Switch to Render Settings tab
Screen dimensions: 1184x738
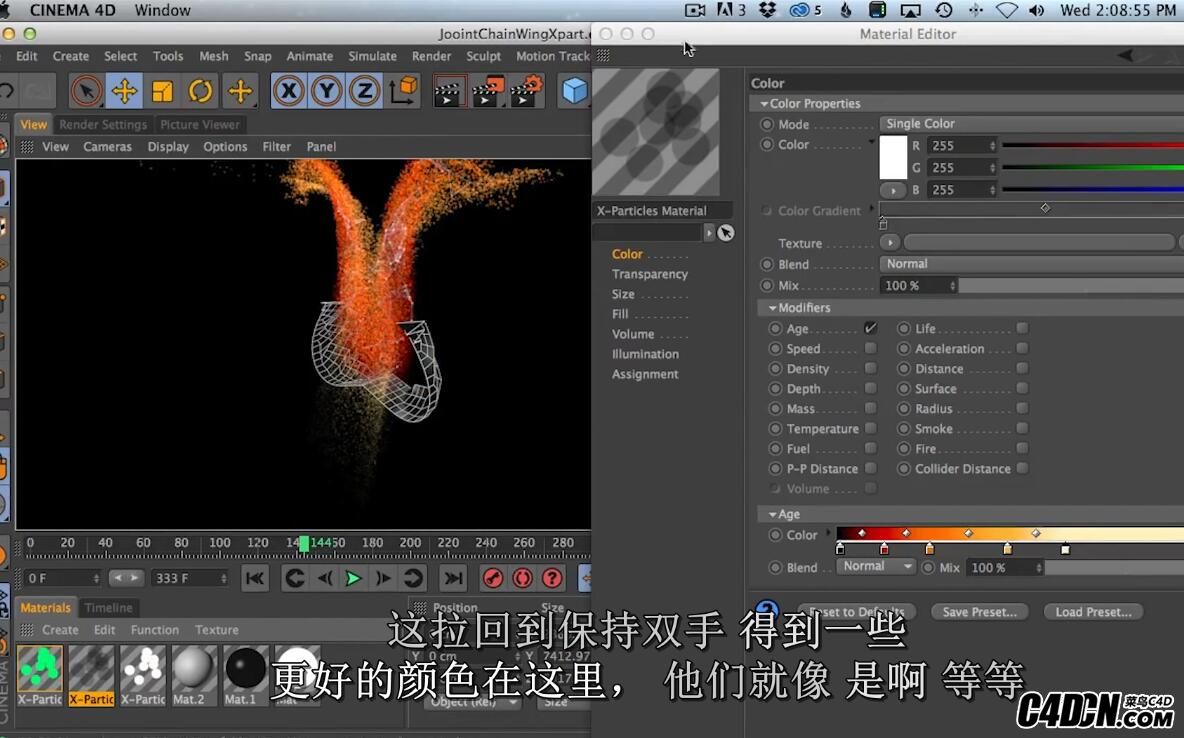103,125
